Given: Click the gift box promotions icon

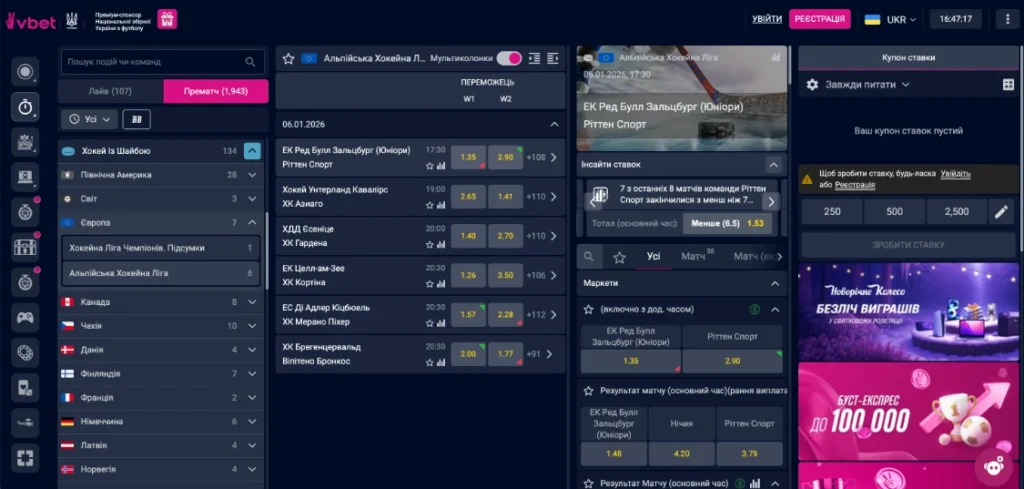Looking at the screenshot, I should point(167,19).
